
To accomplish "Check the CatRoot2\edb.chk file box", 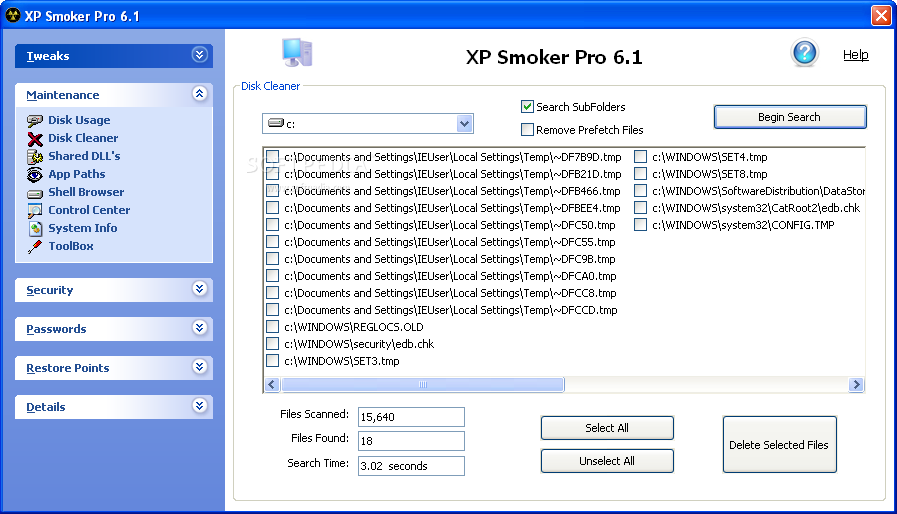I will pos(641,208).
